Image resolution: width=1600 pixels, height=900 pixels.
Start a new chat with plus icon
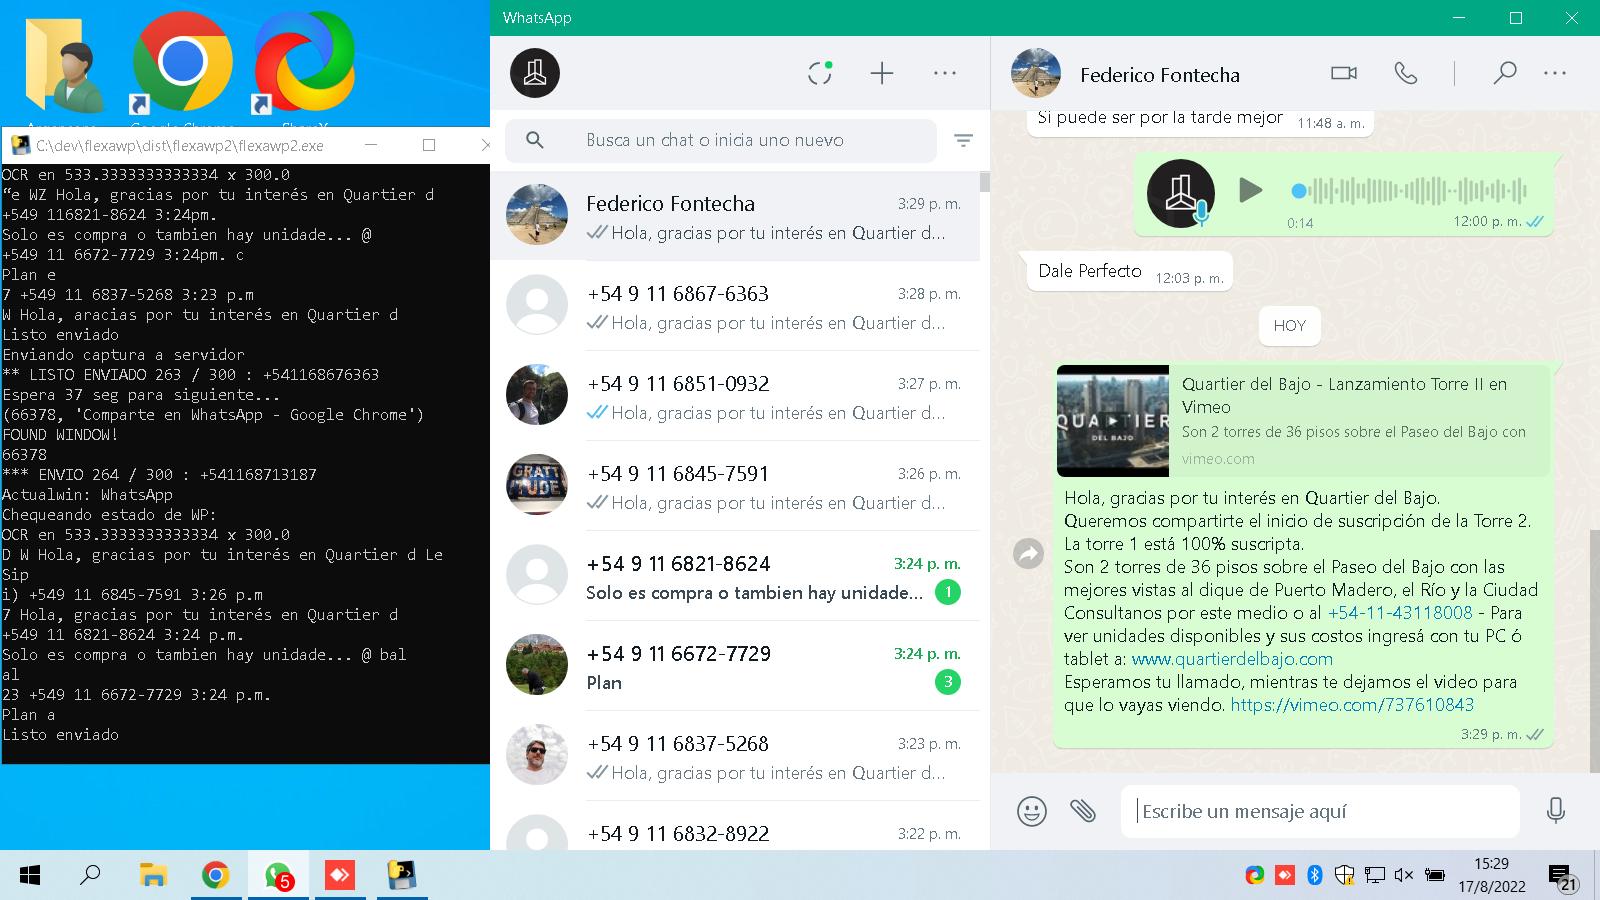click(882, 73)
